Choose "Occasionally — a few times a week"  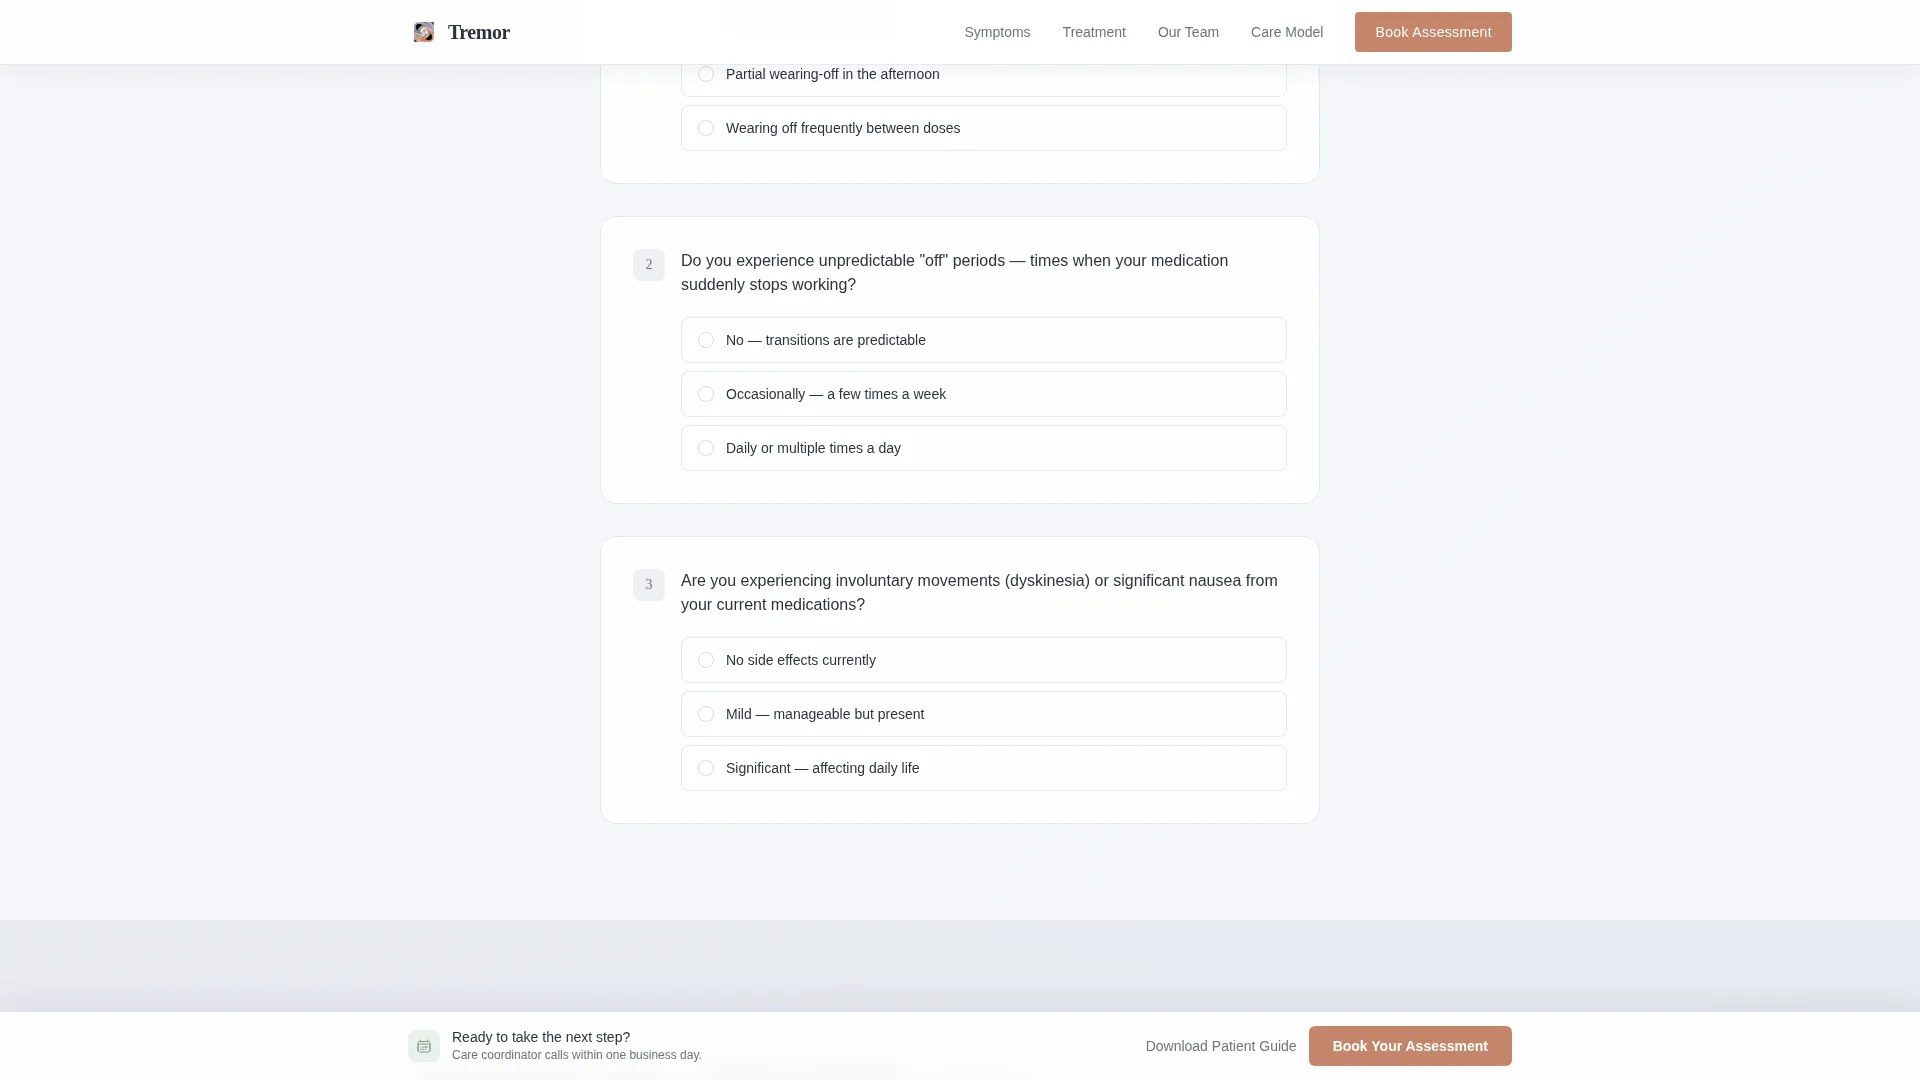click(984, 394)
